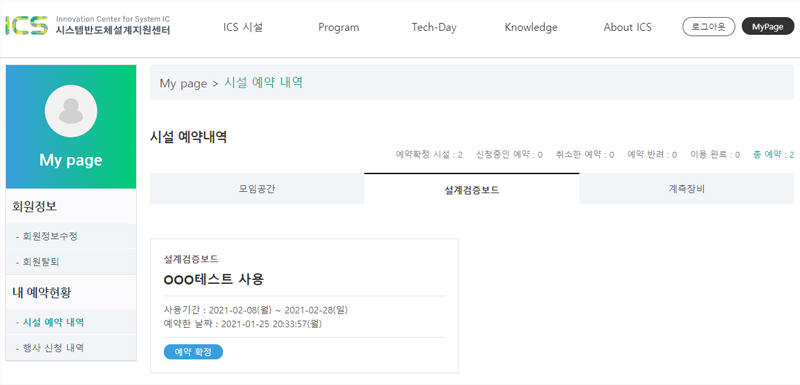Switch to the 계측장비 tab
Viewport: 800px width, 385px height.
pos(687,189)
